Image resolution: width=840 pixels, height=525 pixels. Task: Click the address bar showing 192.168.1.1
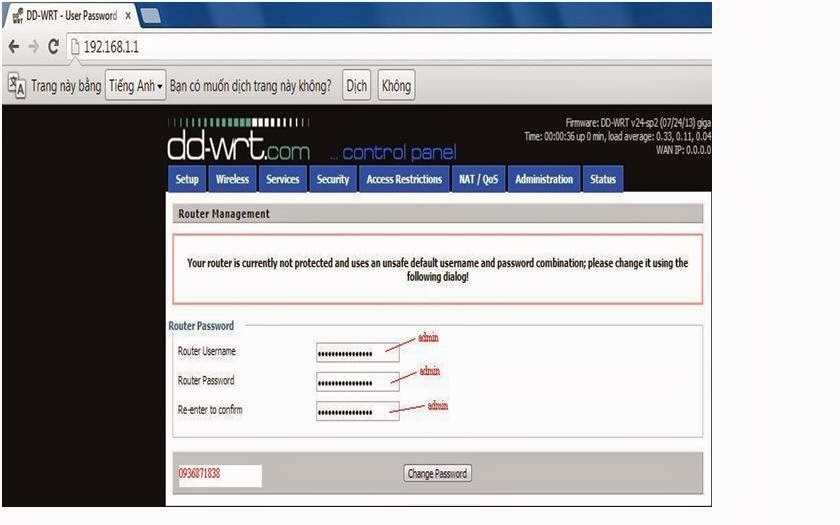(x=388, y=47)
